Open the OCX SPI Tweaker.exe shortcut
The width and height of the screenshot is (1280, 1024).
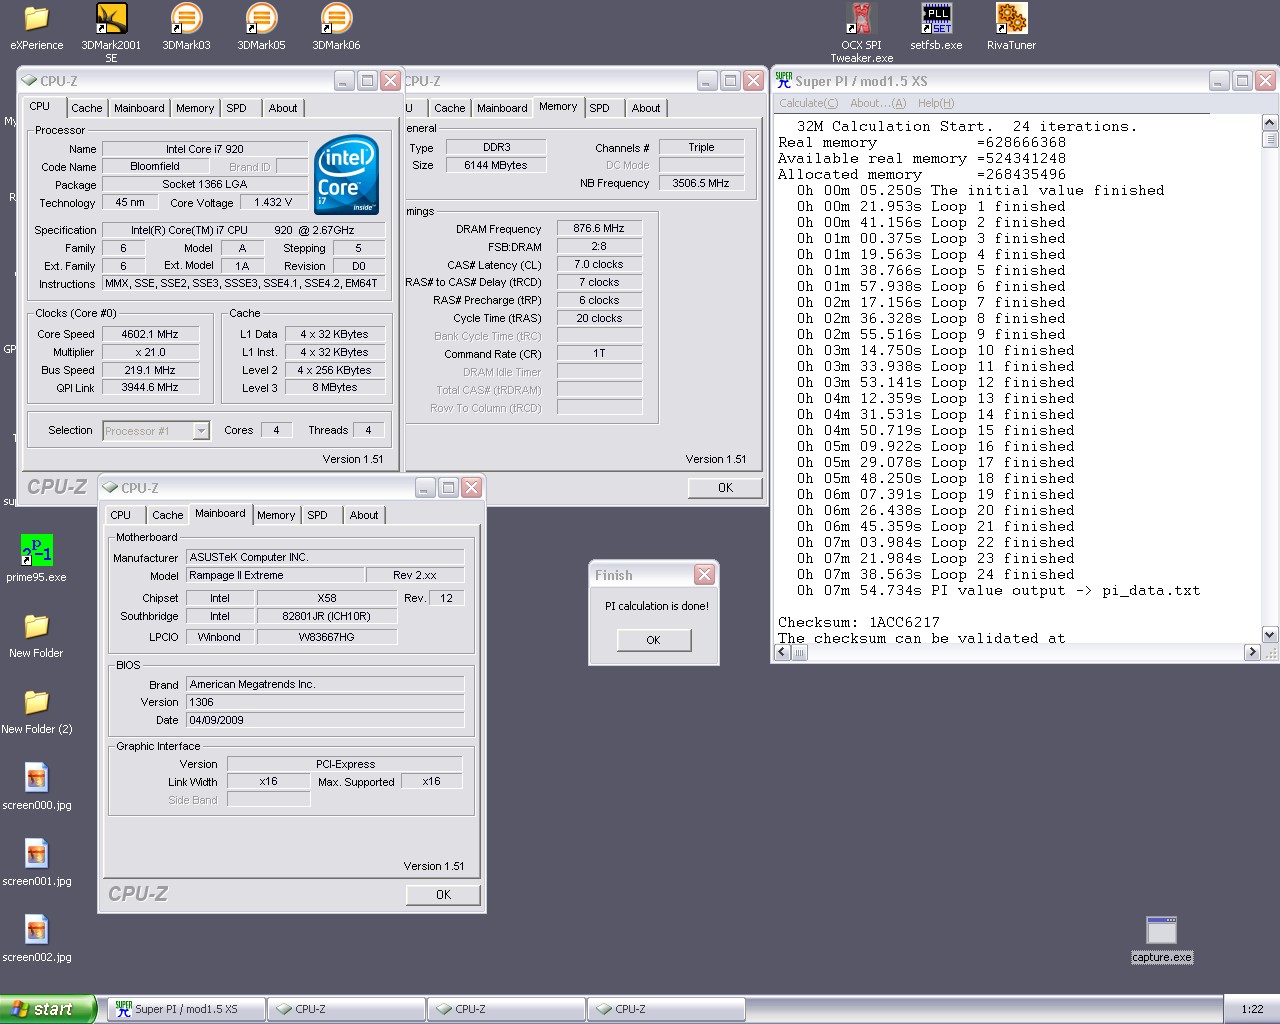coord(861,32)
